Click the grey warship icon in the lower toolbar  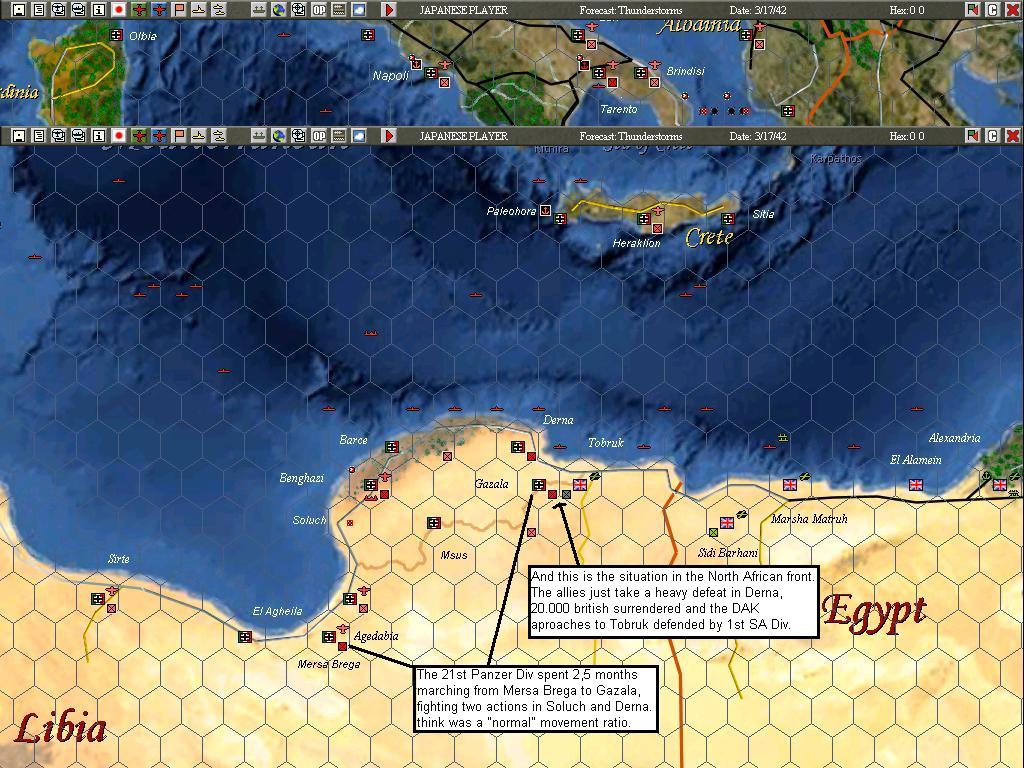(x=259, y=136)
